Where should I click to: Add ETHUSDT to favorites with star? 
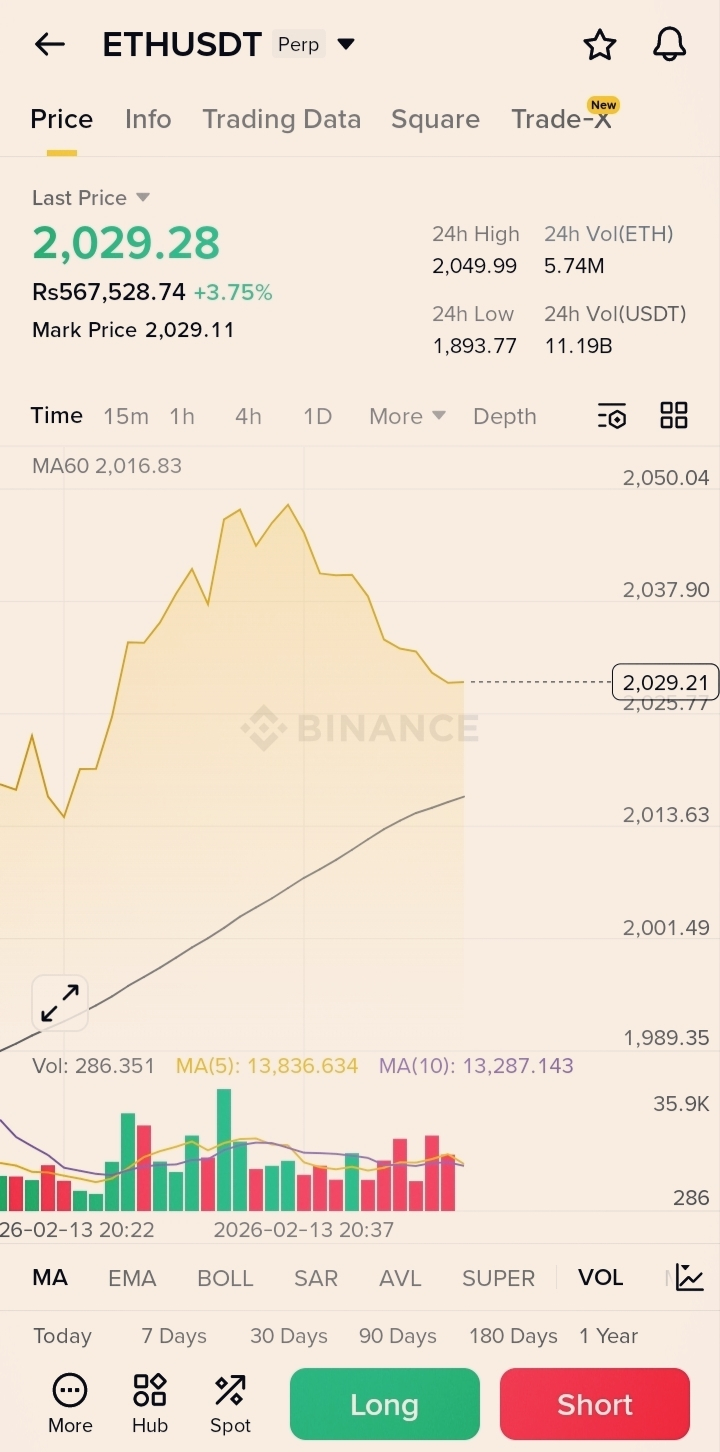(x=599, y=44)
